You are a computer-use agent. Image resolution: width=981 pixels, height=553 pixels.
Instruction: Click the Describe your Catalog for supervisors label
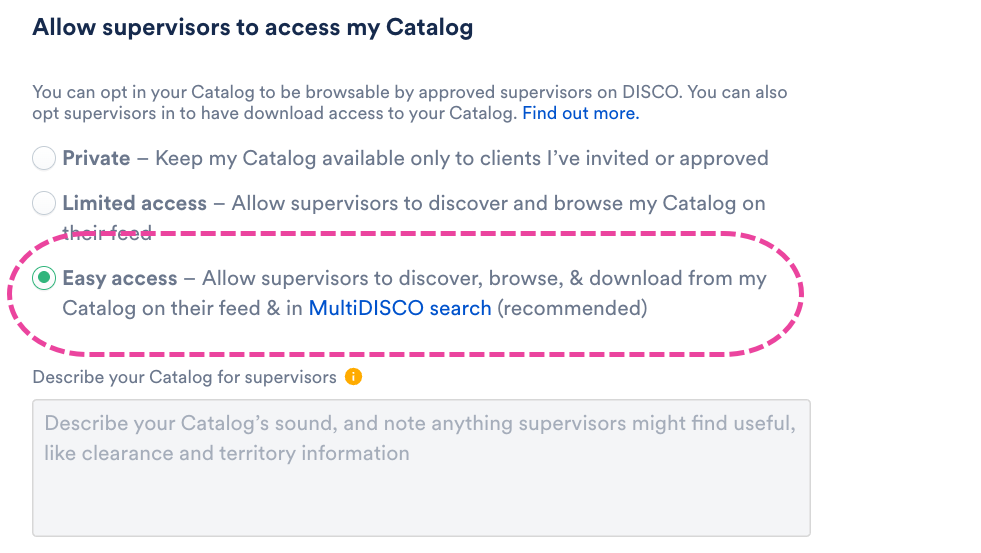184,377
